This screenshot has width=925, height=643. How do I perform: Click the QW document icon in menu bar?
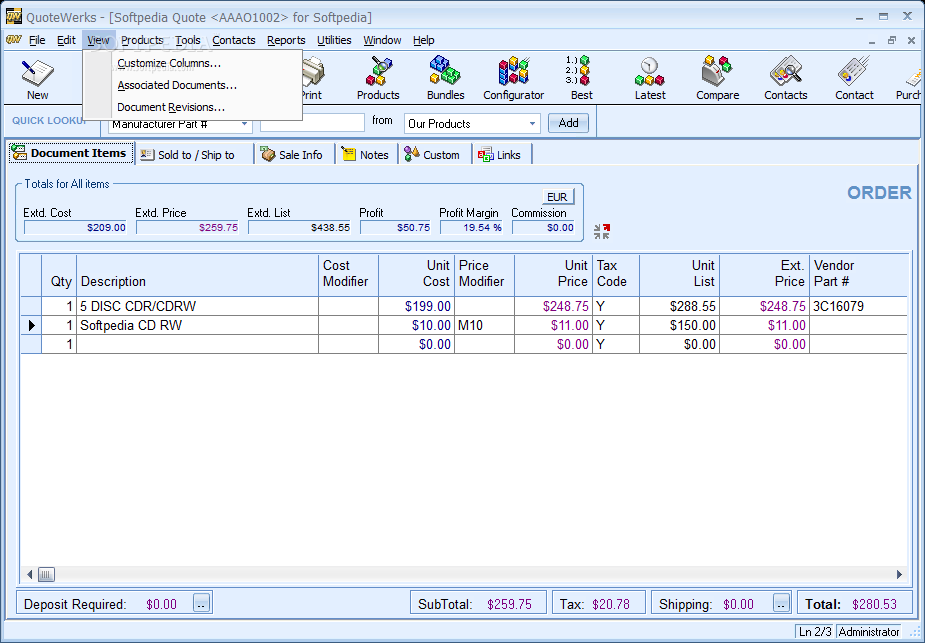pos(14,40)
